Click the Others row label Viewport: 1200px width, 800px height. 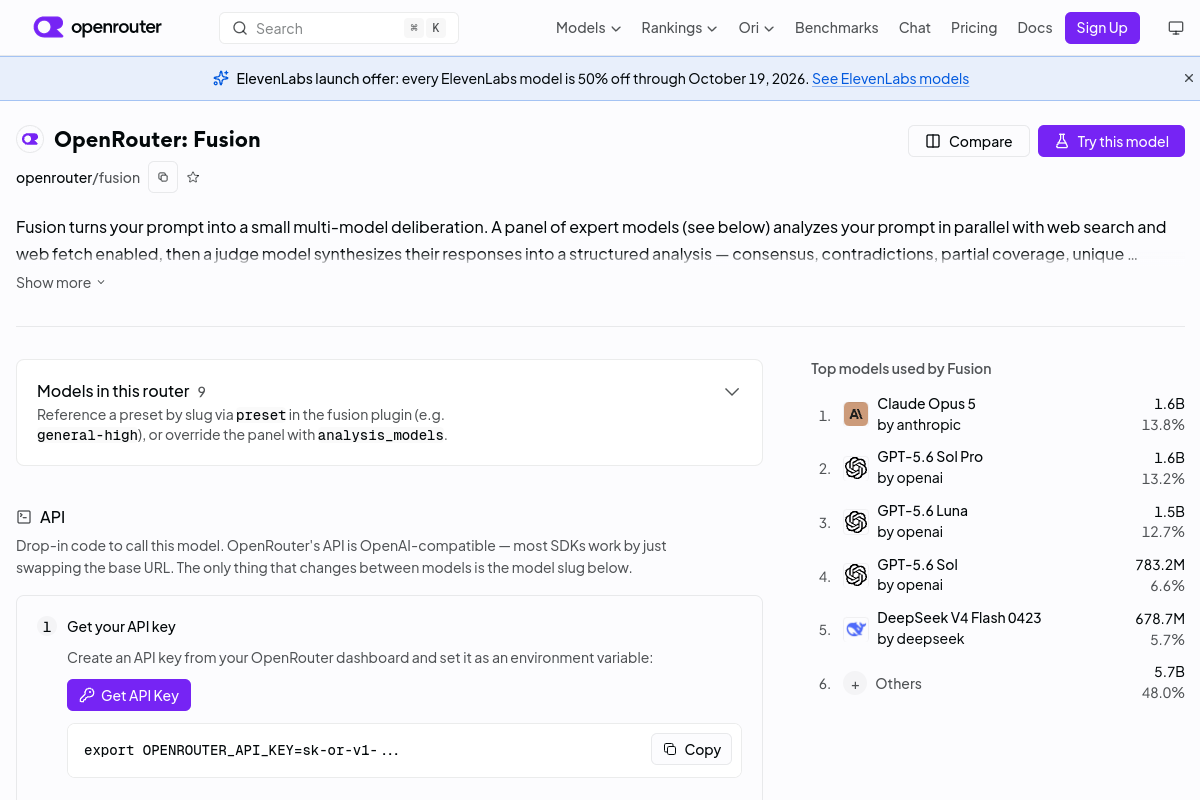click(898, 684)
